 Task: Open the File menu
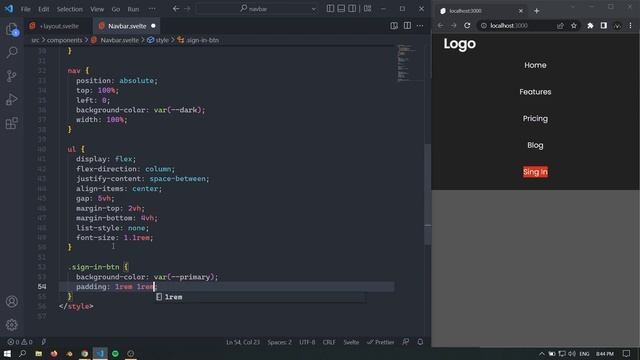tap(25, 9)
